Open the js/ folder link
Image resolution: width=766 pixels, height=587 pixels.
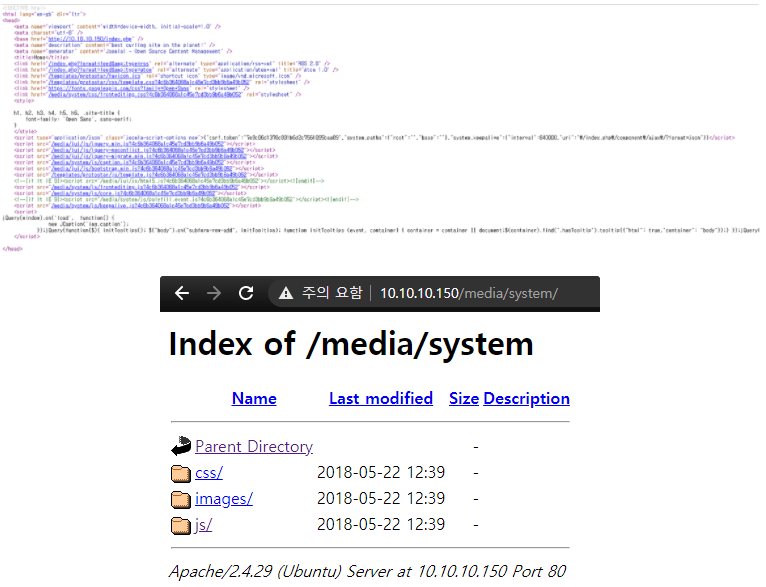(203, 525)
